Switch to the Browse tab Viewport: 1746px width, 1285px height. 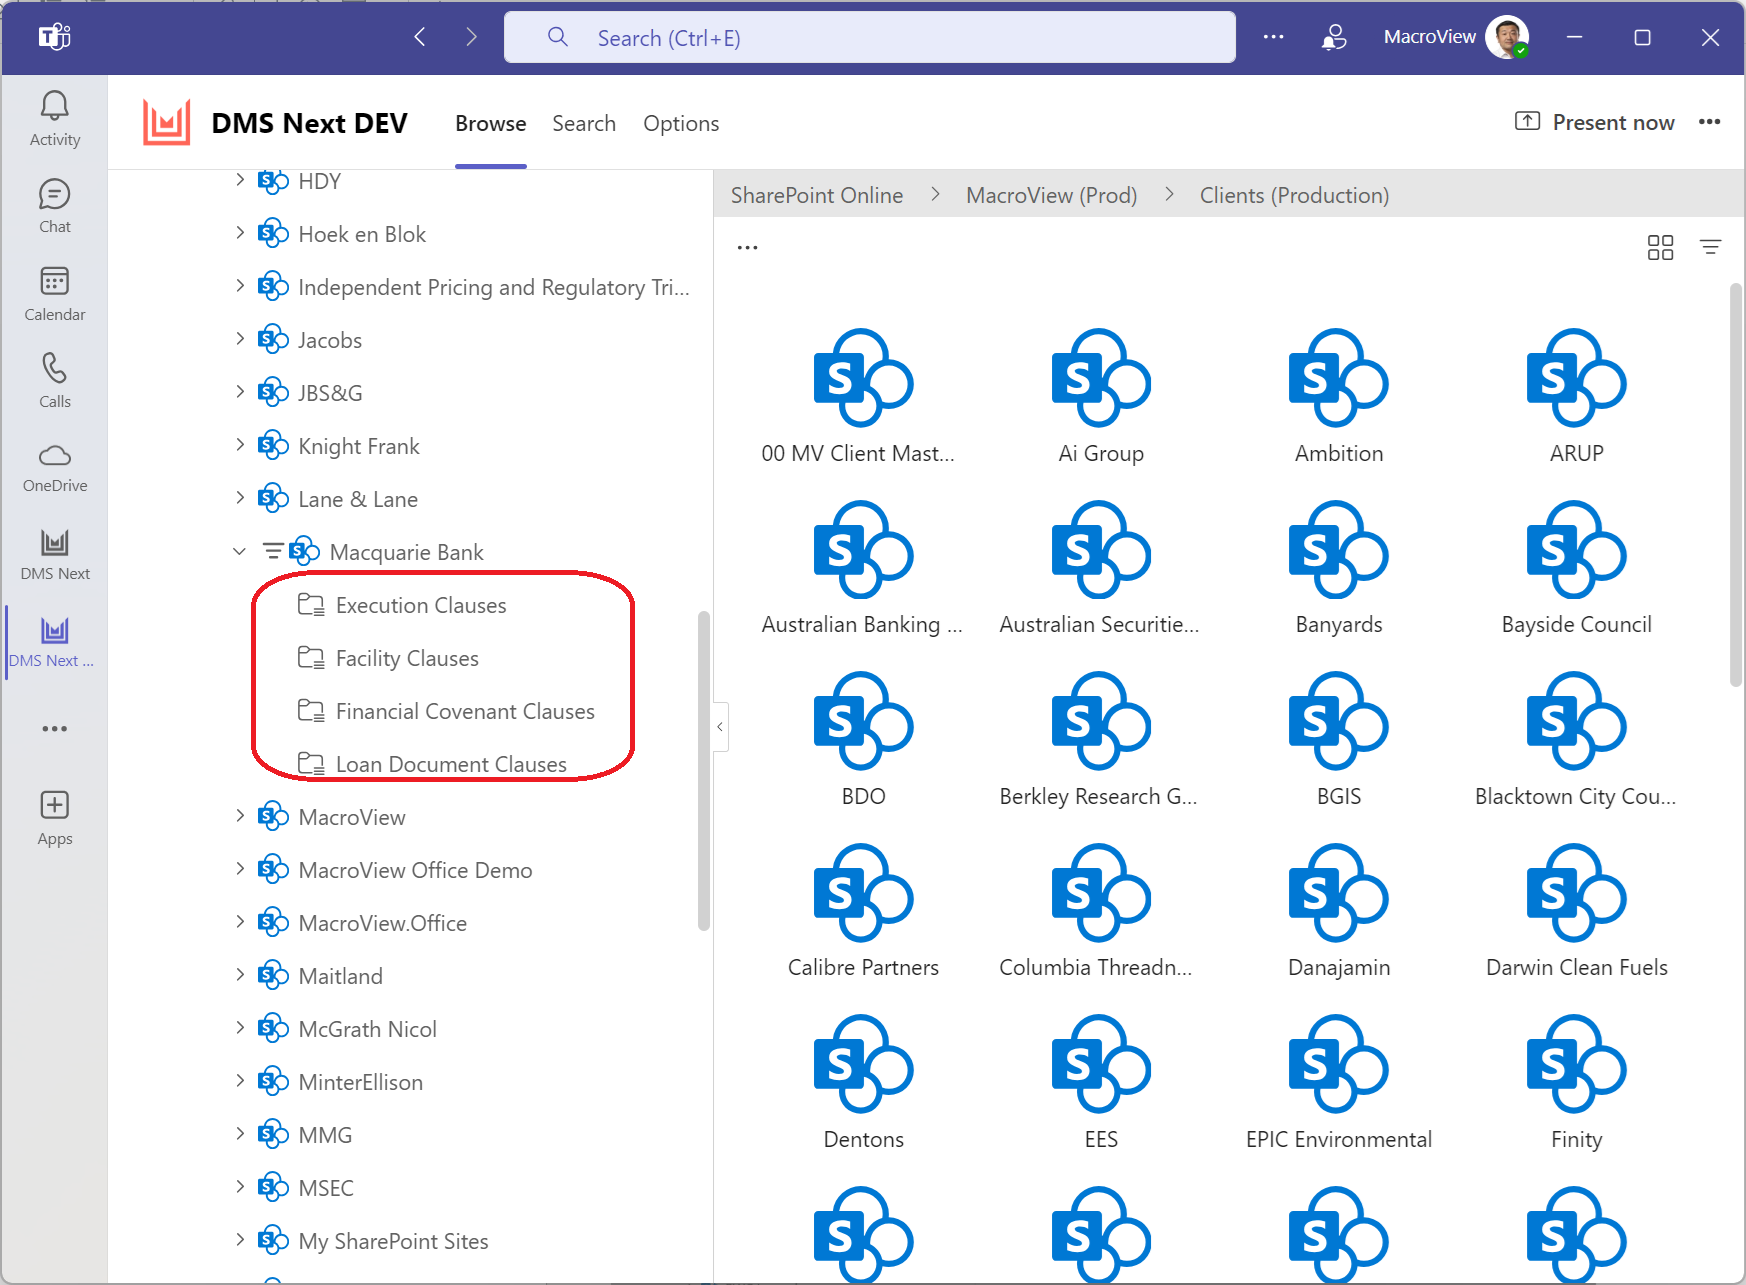pos(490,123)
